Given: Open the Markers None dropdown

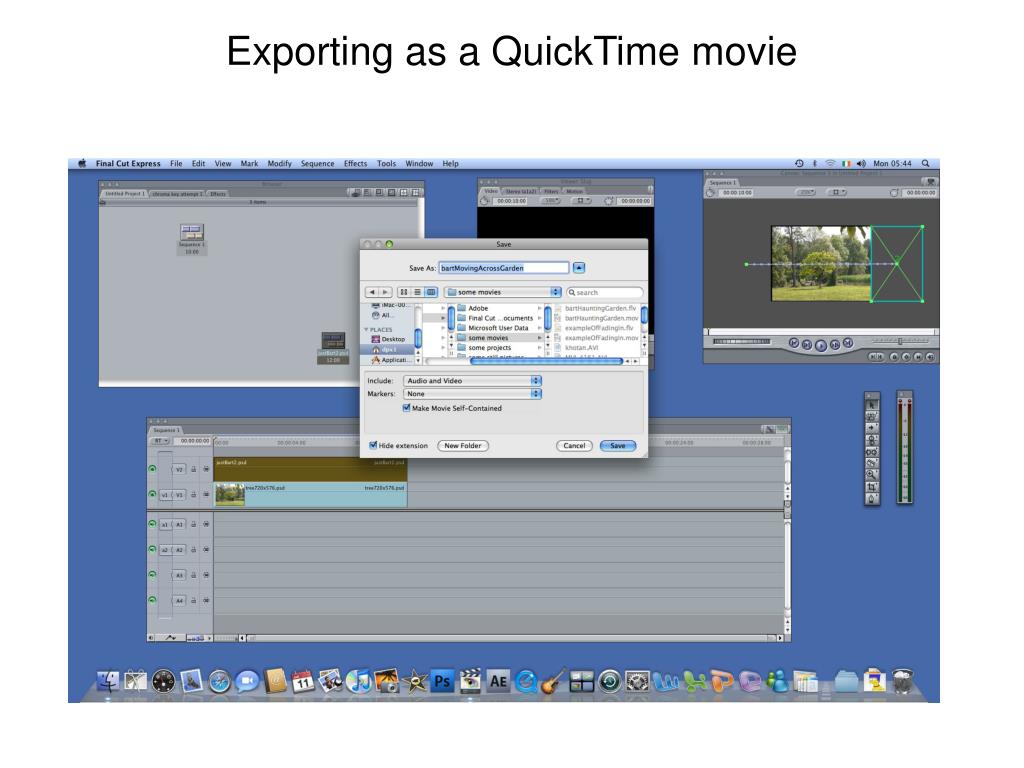Looking at the screenshot, I should click(x=472, y=394).
